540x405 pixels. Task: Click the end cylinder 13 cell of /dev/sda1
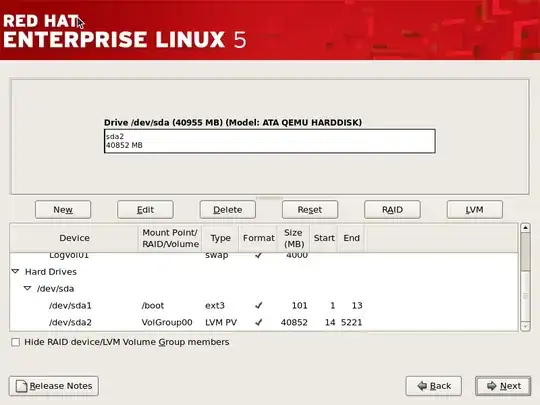tap(357, 305)
